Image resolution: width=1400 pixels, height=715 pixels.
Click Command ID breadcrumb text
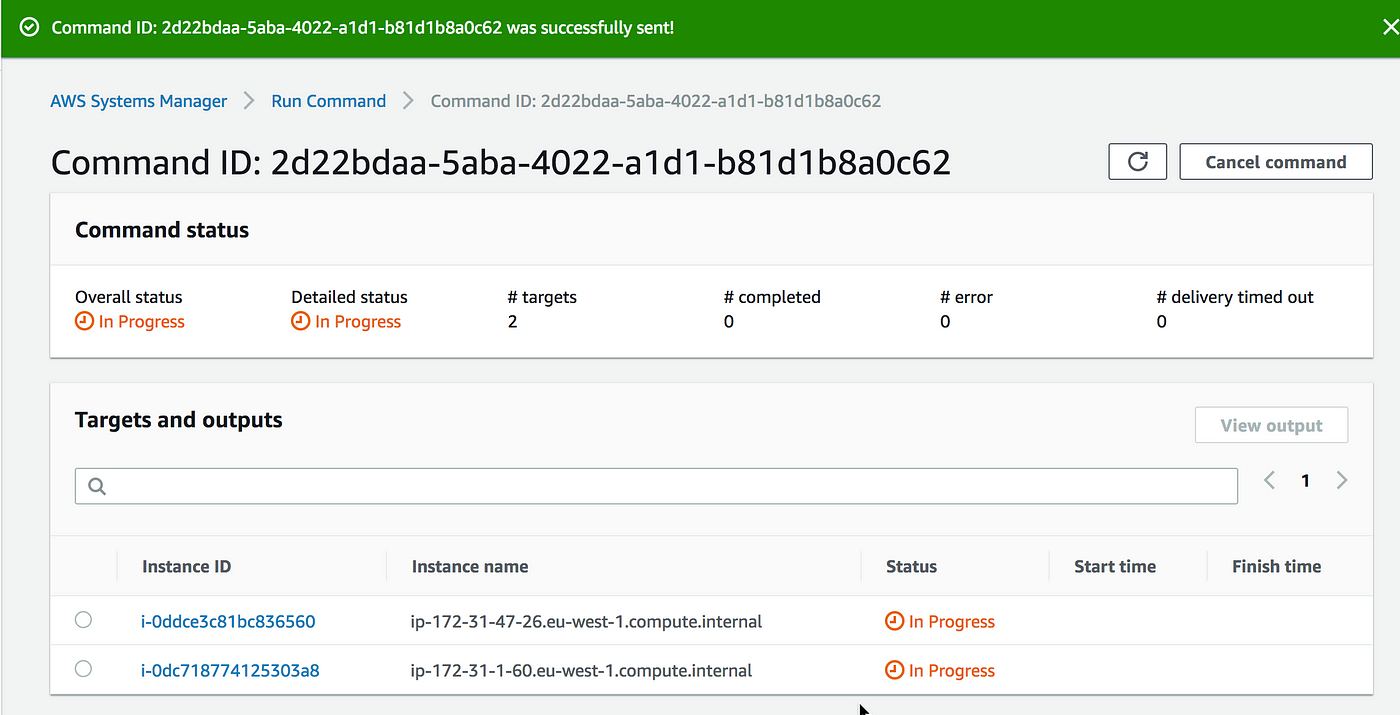tap(656, 101)
